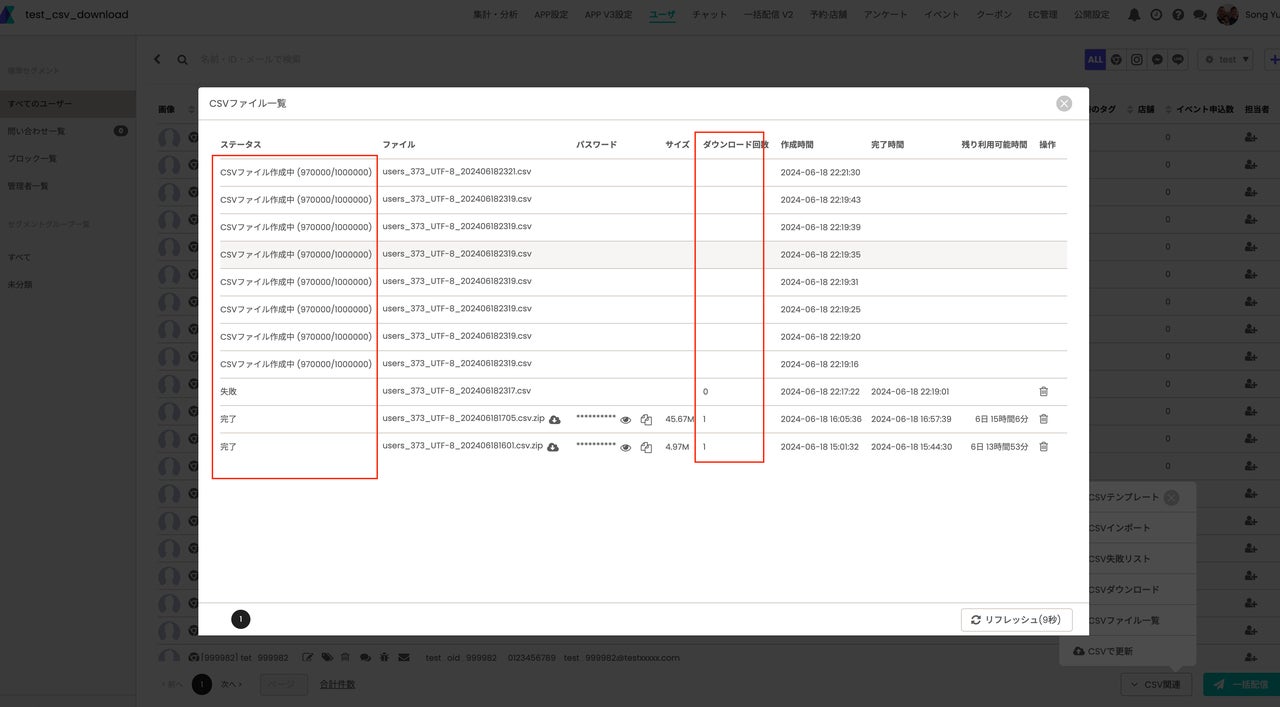1280x707 pixels.
Task: Click the 一括配信 send button
Action: pos(1241,685)
